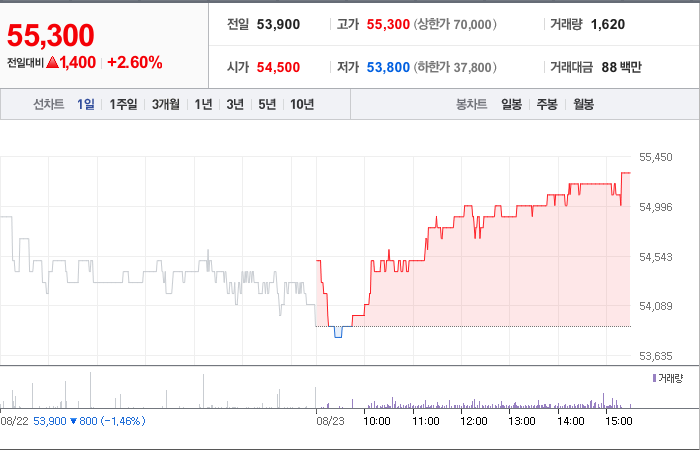Screen dimensions: 700x450
Task: Open the 월봉 candlestick chart
Action: [583, 104]
